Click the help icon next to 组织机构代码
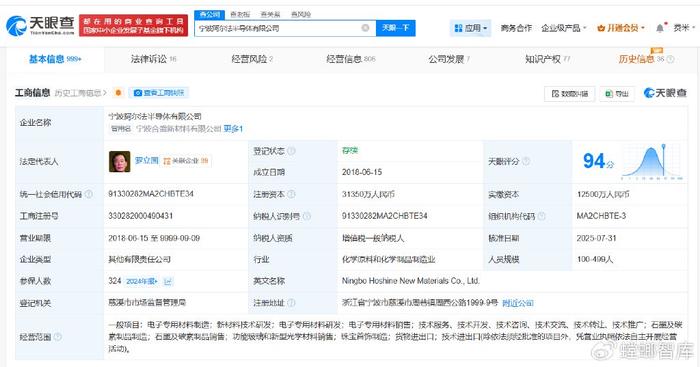This screenshot has width=700, height=367. pyautogui.click(x=542, y=216)
